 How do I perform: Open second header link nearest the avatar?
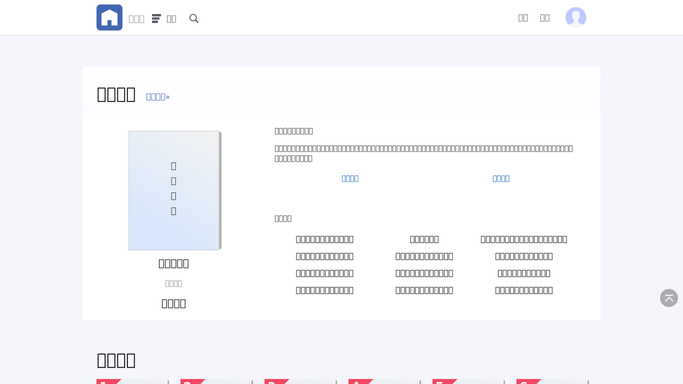pos(544,18)
